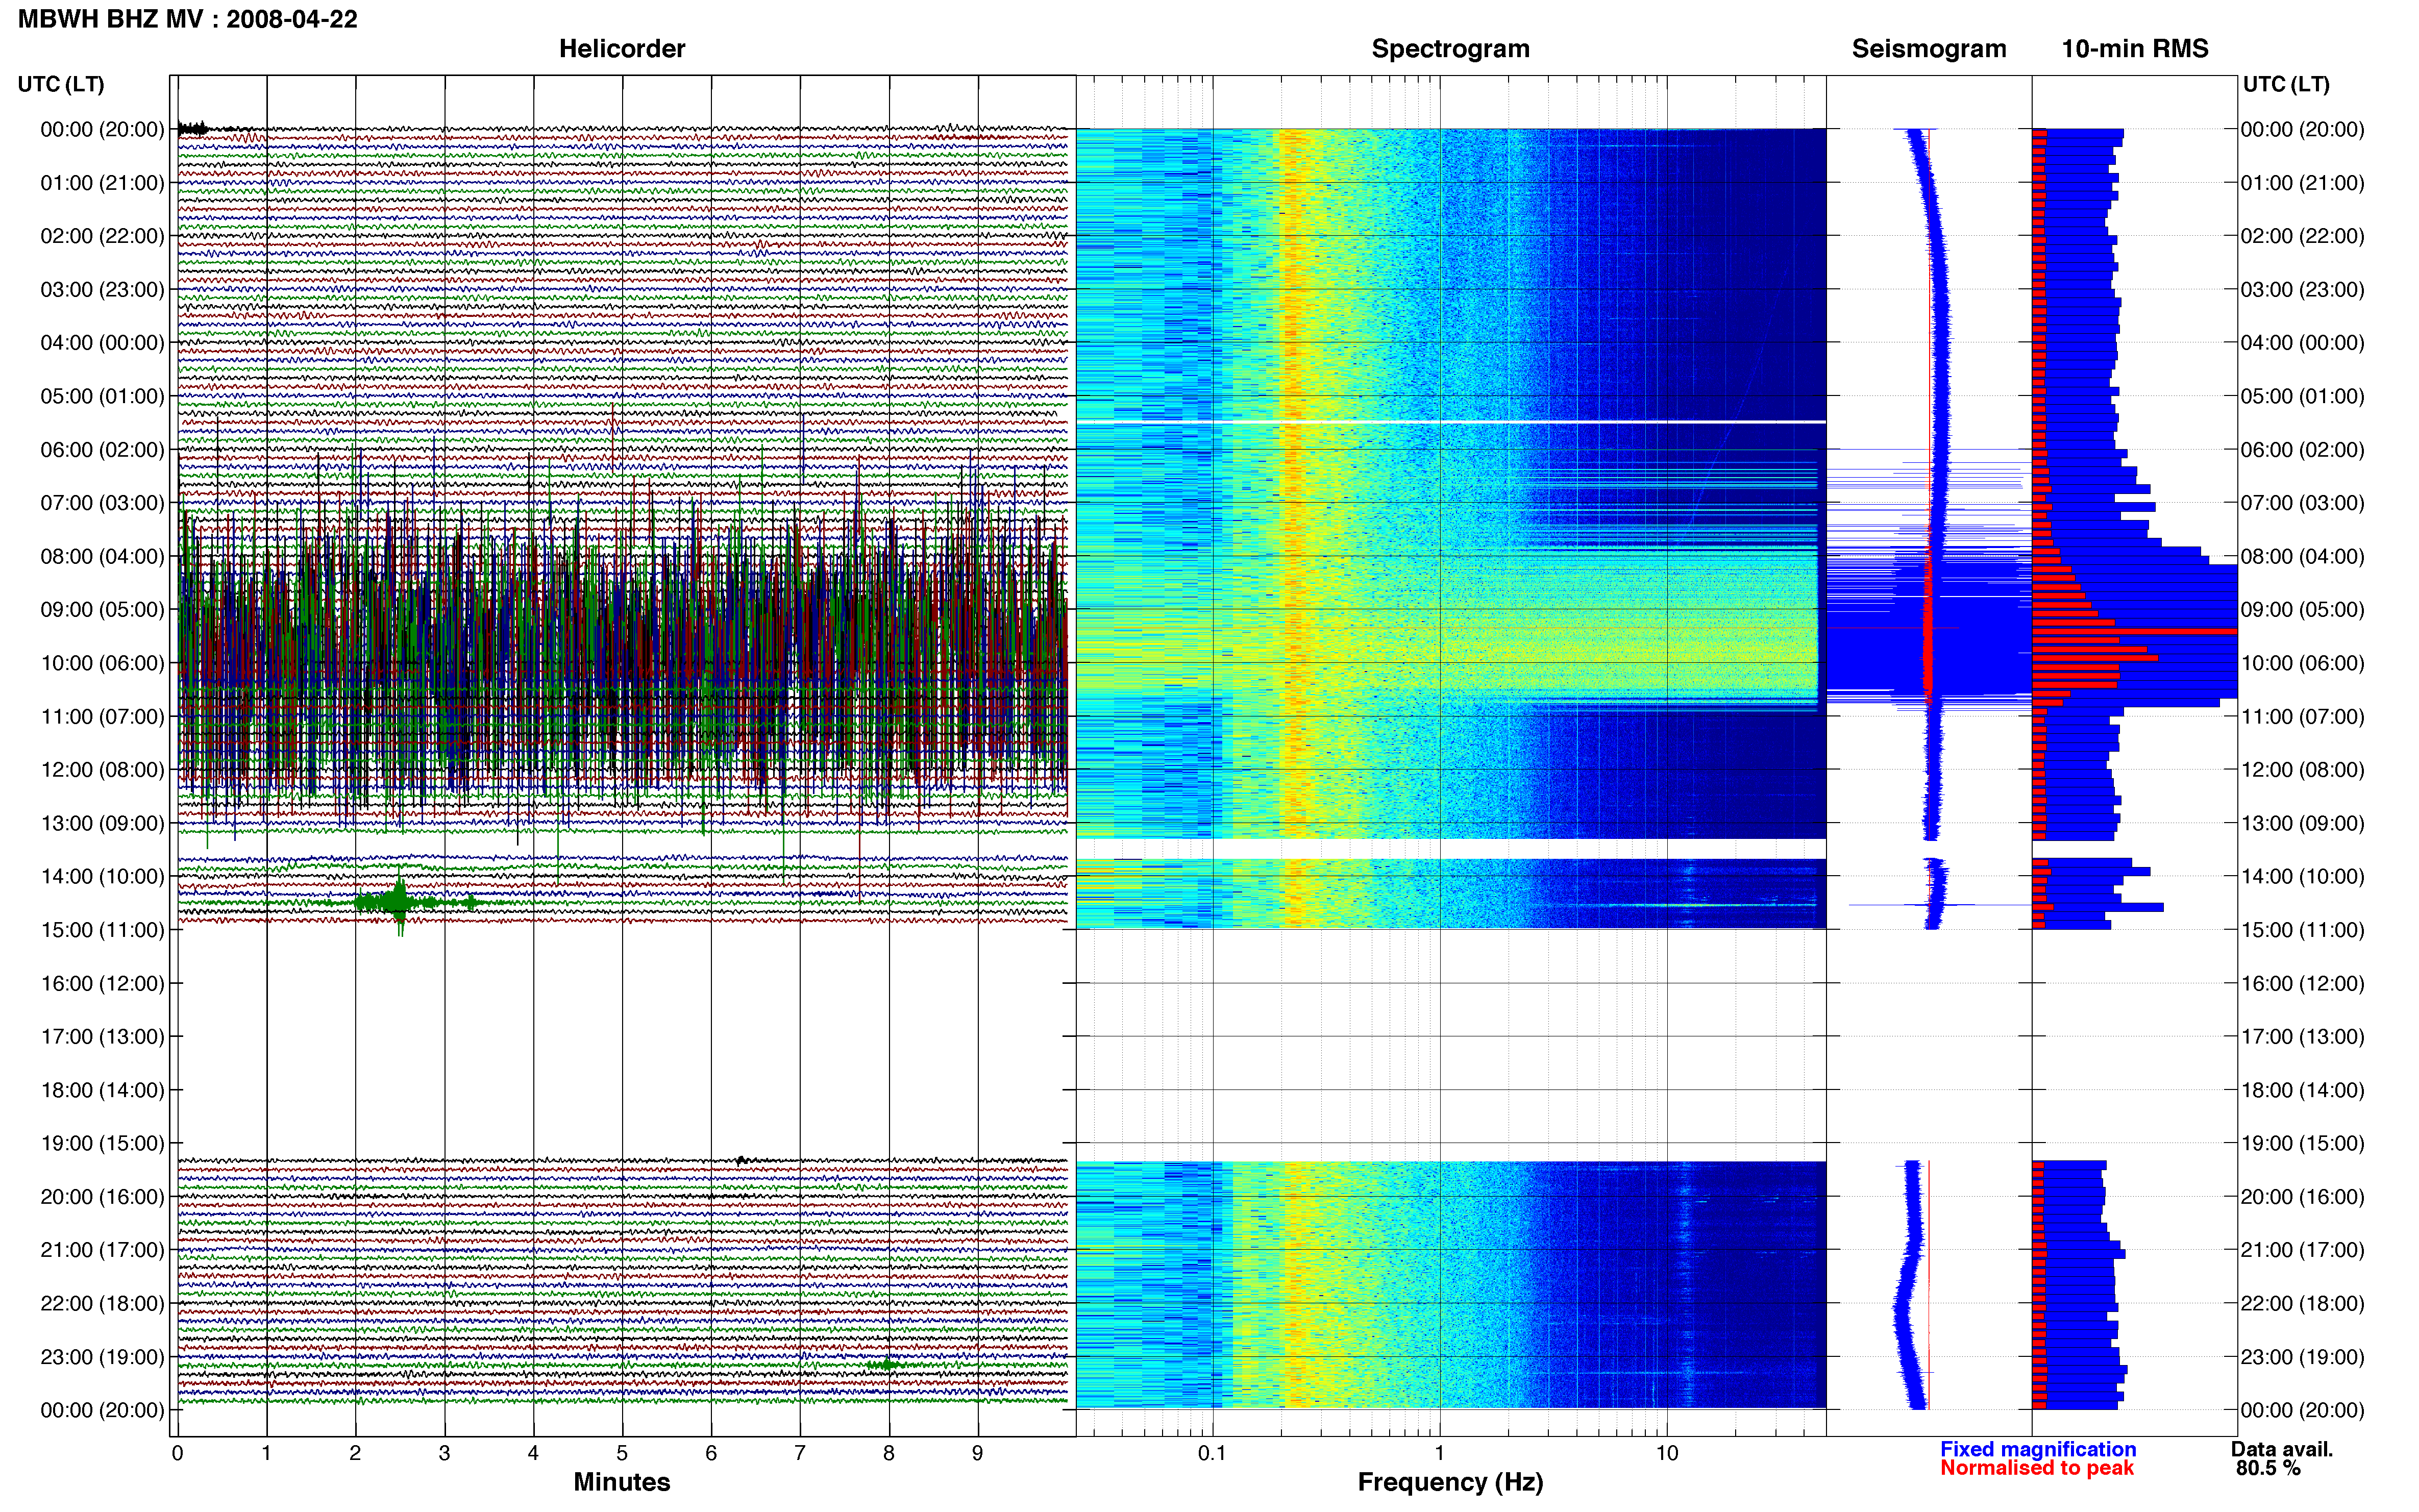
Task: Click RMS-side time label "09:00 (05:00)"
Action: pyautogui.click(x=2303, y=610)
